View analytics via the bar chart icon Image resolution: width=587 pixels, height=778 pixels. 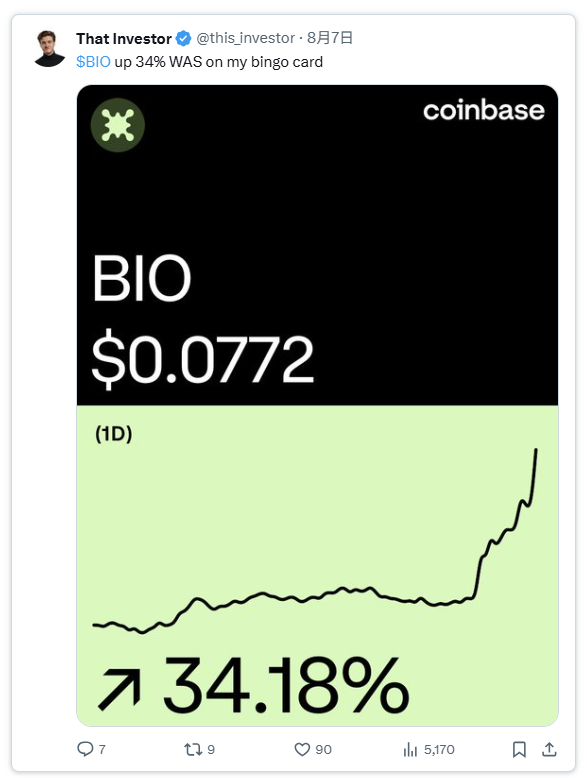click(410, 749)
